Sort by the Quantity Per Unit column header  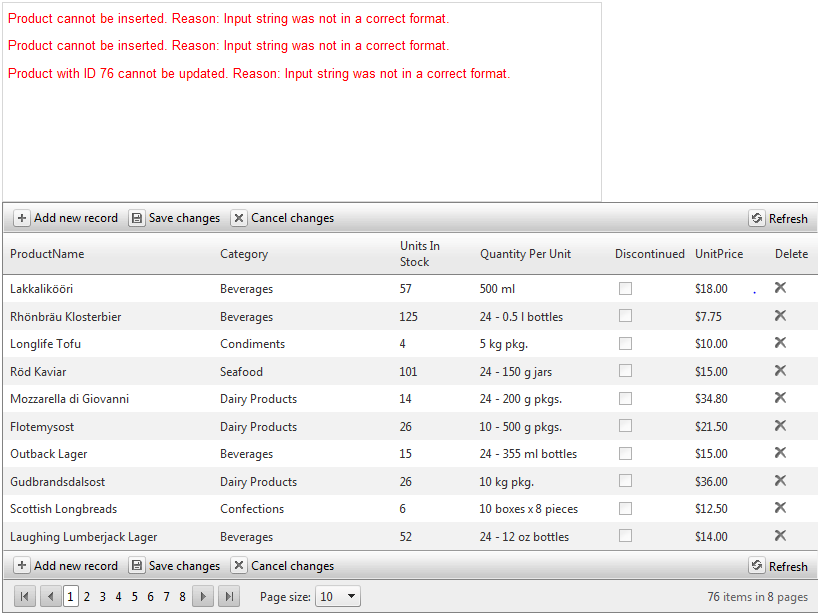(x=525, y=254)
